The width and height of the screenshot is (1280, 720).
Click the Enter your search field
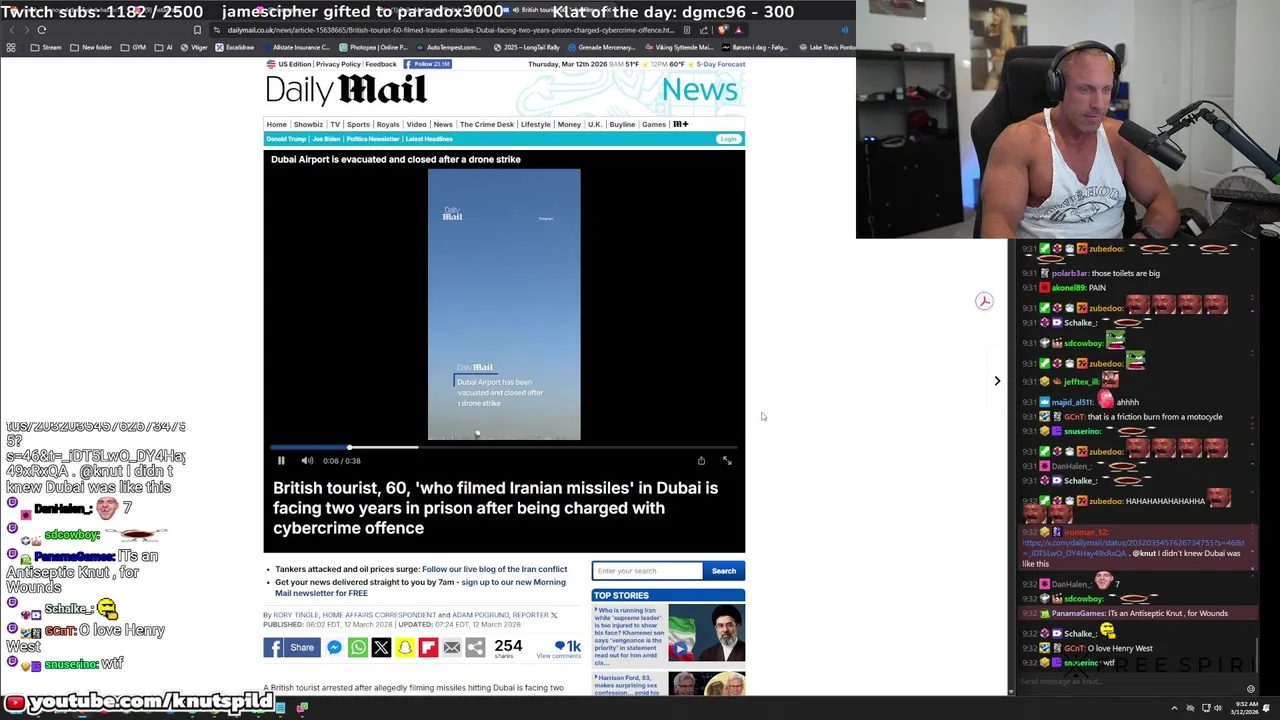click(647, 571)
